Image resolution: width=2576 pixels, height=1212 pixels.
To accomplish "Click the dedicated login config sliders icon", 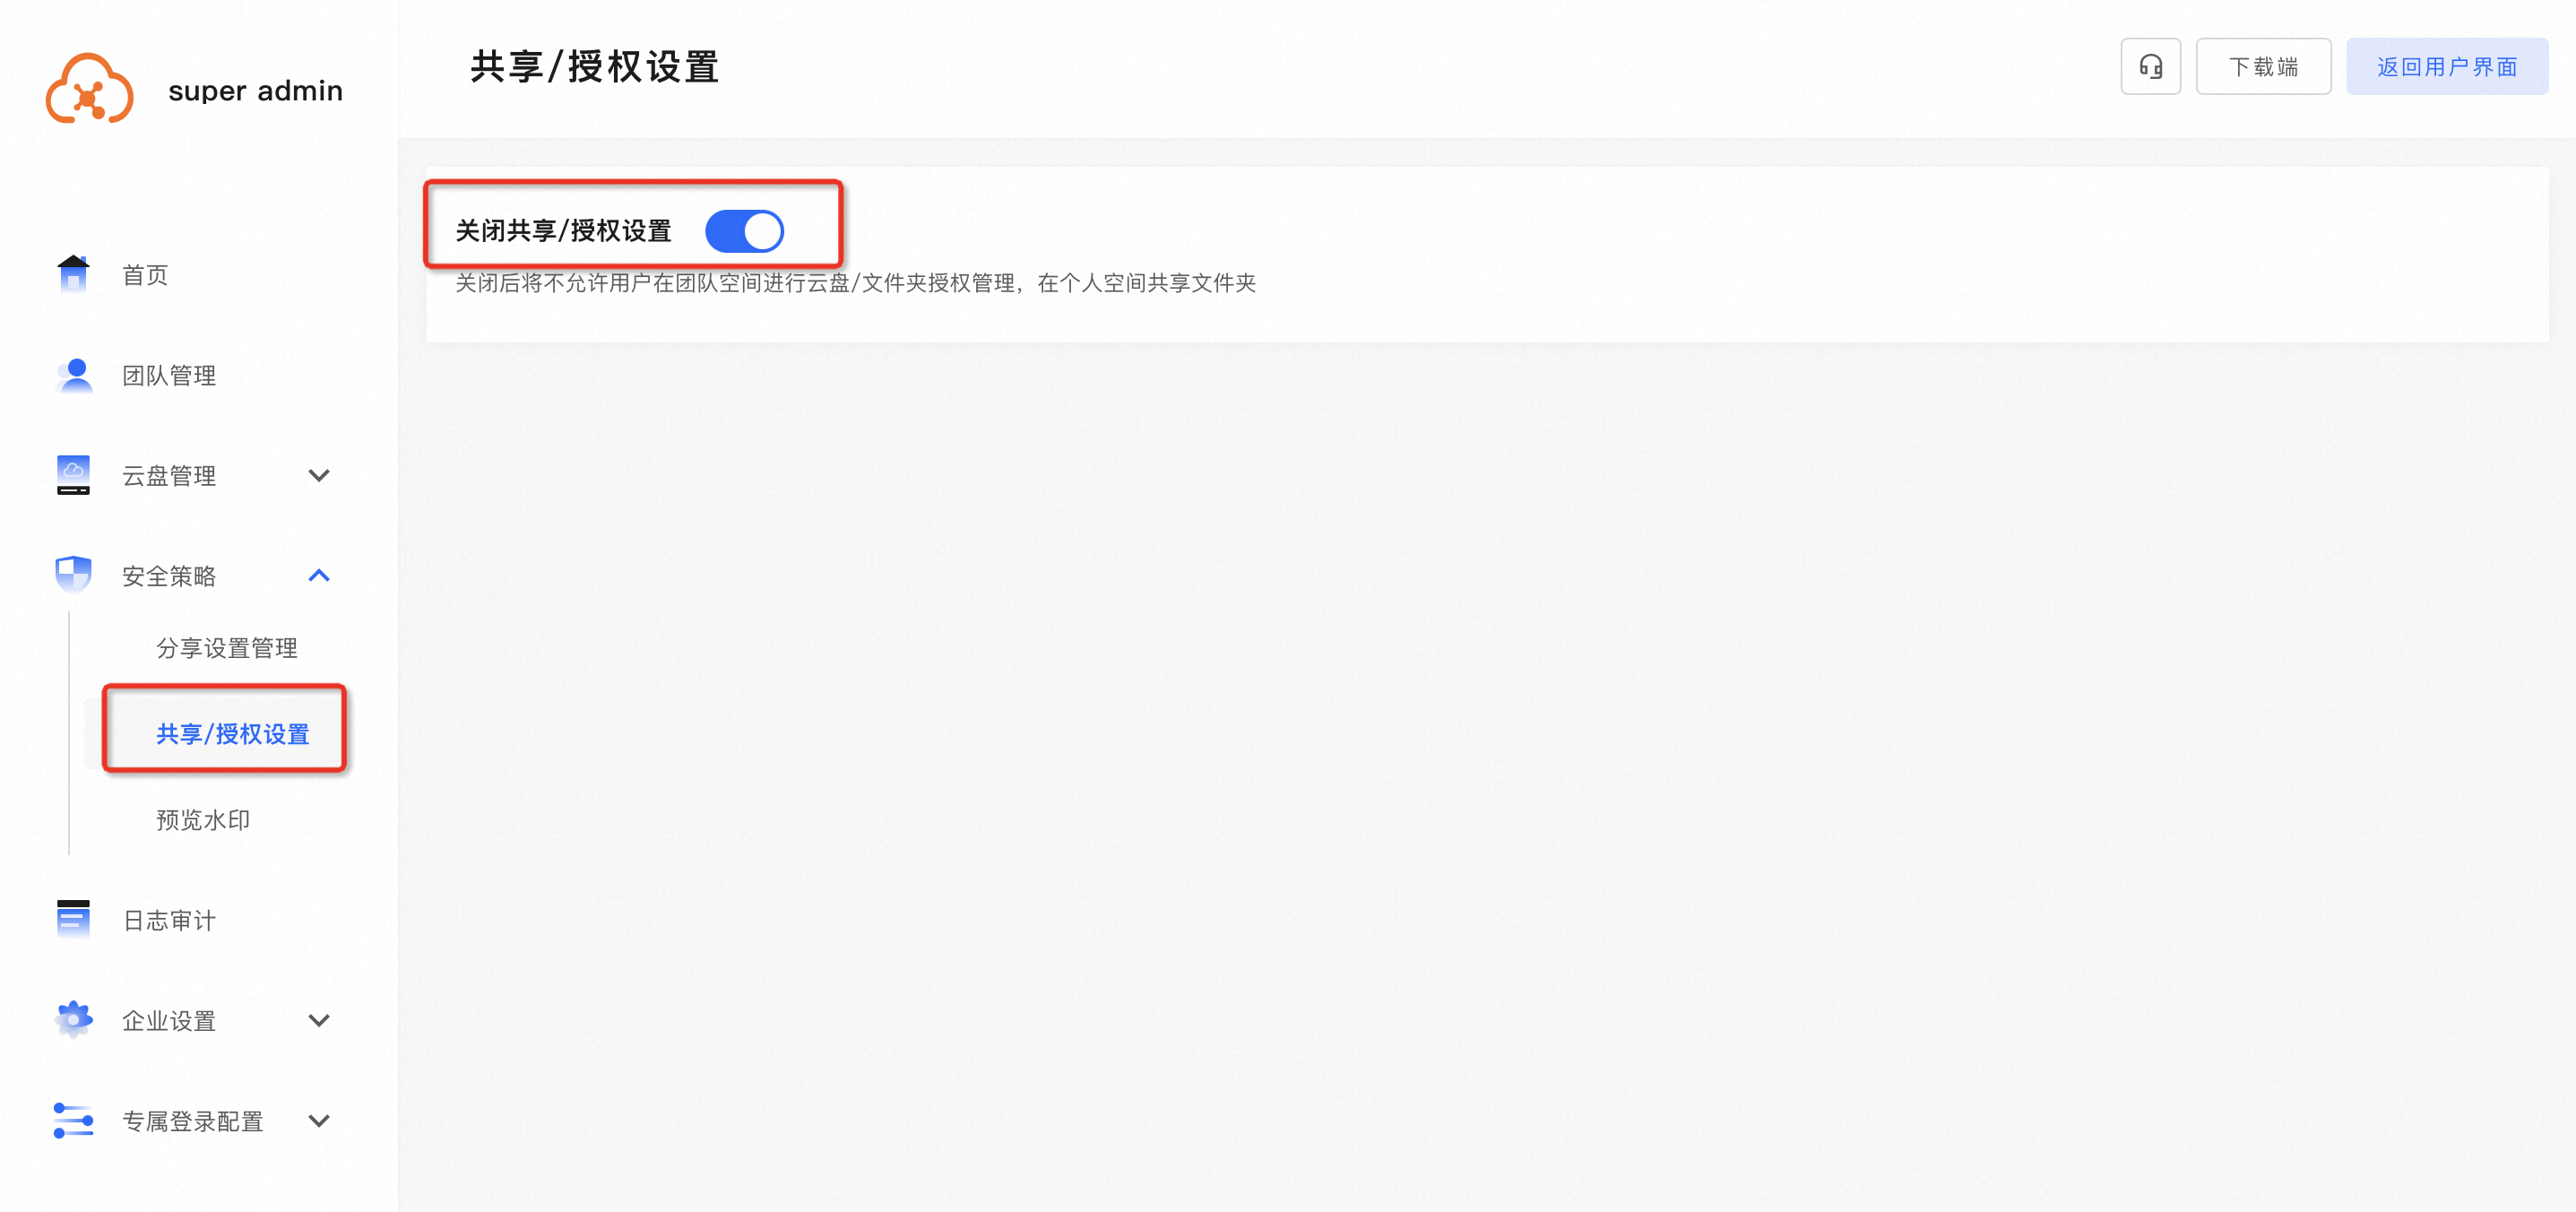I will (x=73, y=1120).
